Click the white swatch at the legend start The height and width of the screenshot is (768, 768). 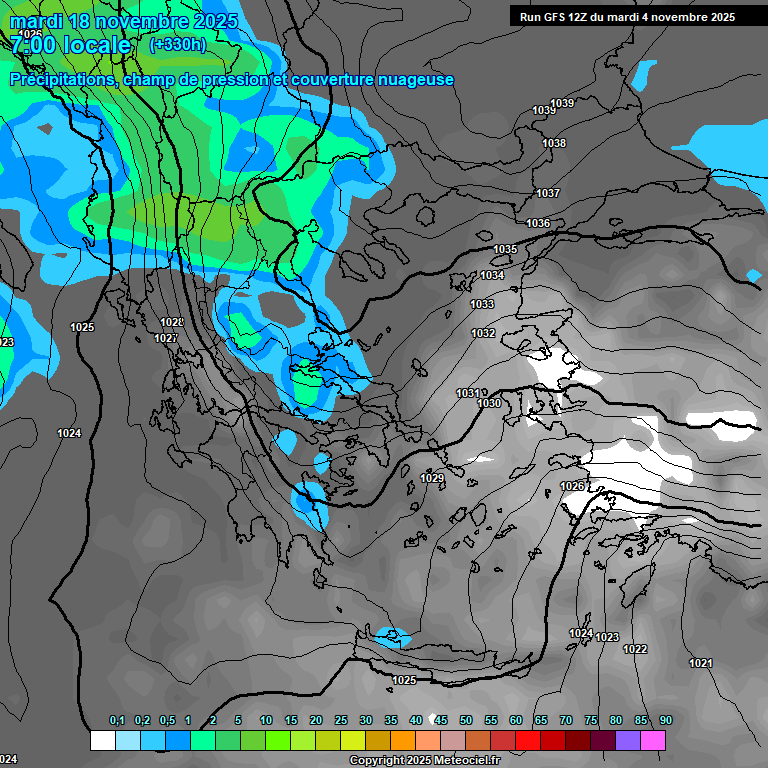[102, 740]
